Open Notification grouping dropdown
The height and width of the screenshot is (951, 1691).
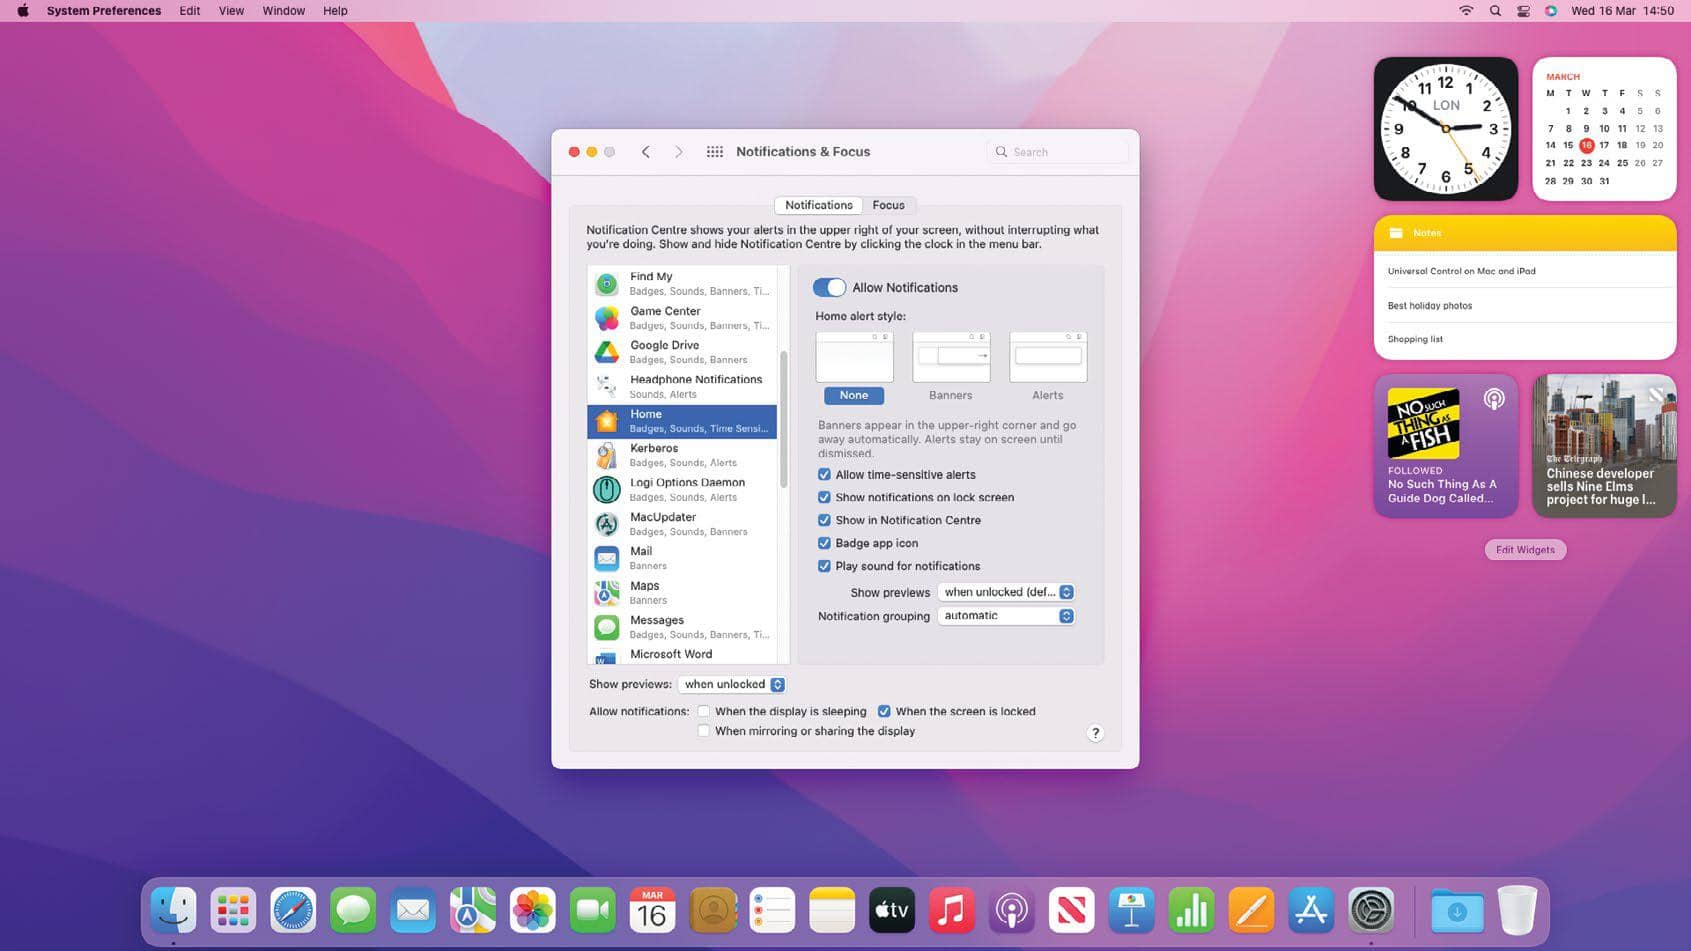1006,616
